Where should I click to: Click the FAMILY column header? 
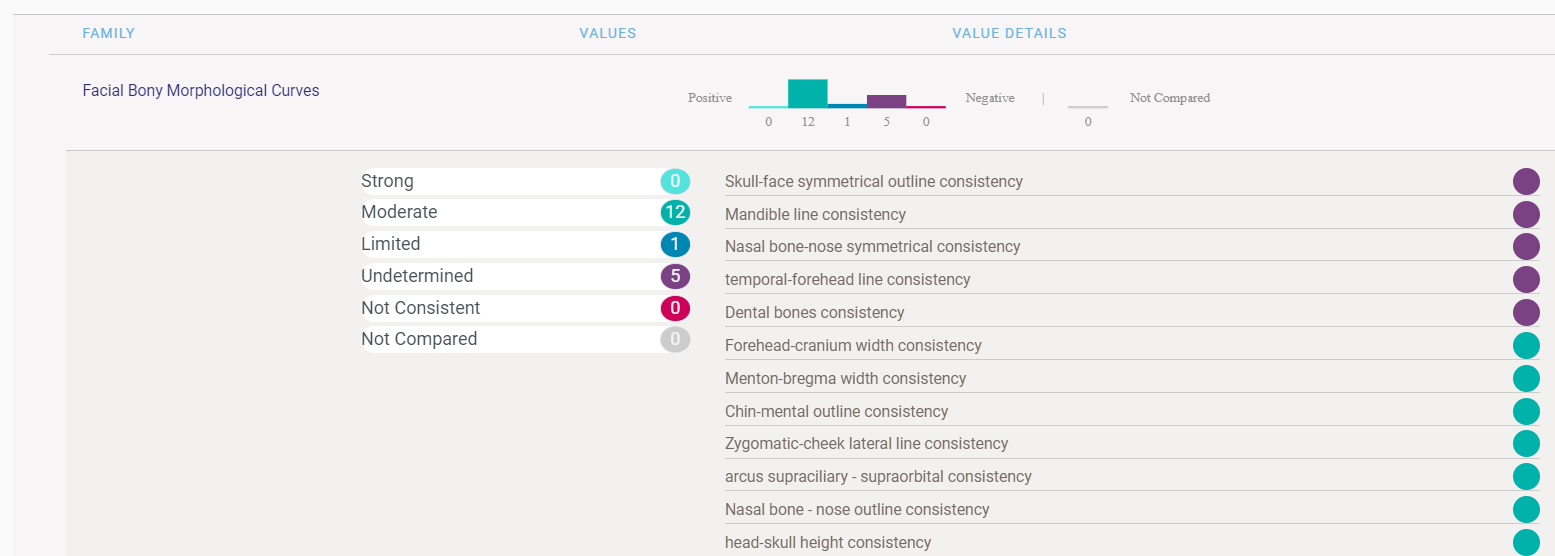pos(108,33)
